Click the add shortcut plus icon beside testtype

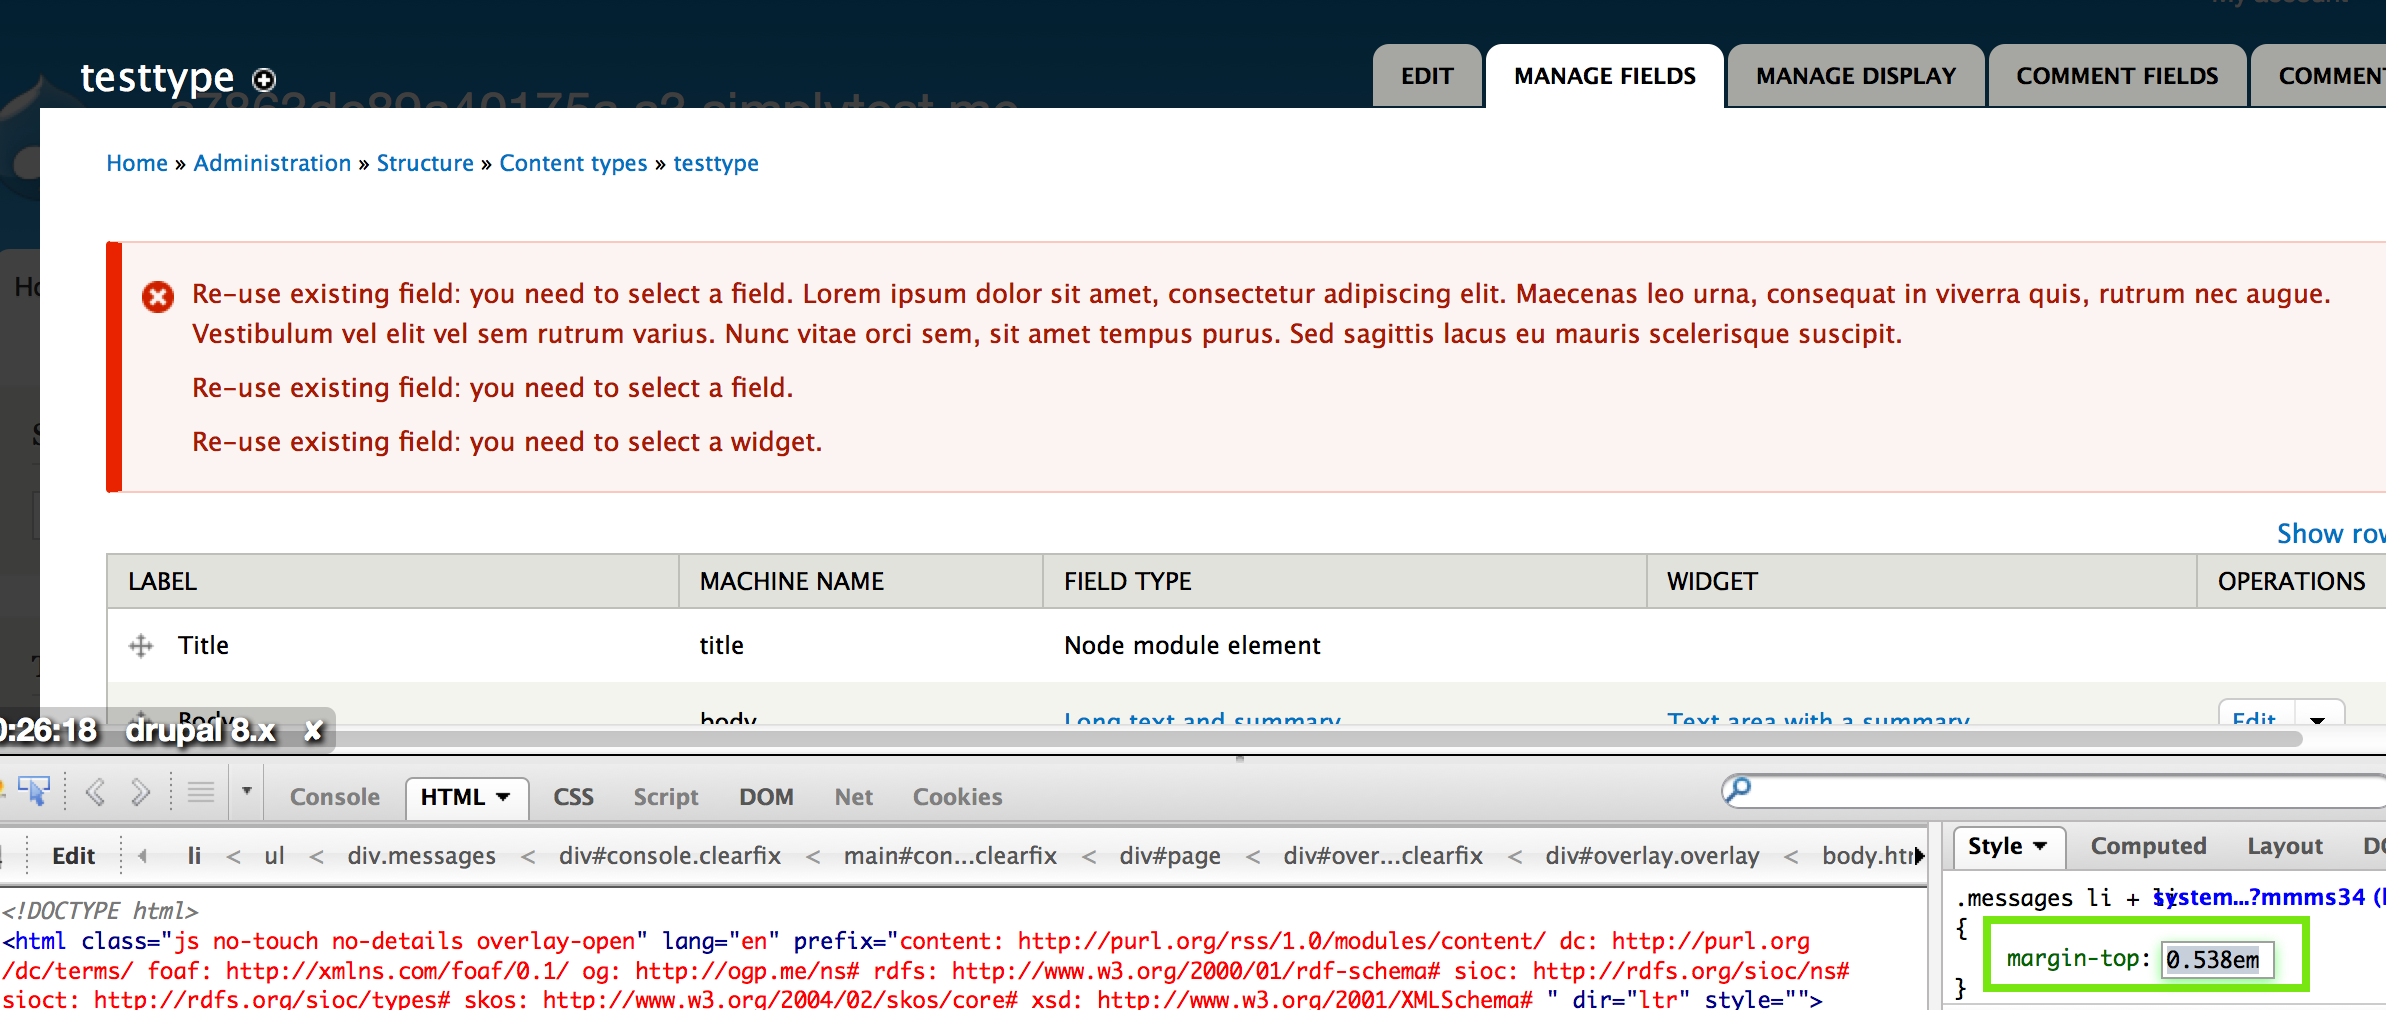point(264,80)
